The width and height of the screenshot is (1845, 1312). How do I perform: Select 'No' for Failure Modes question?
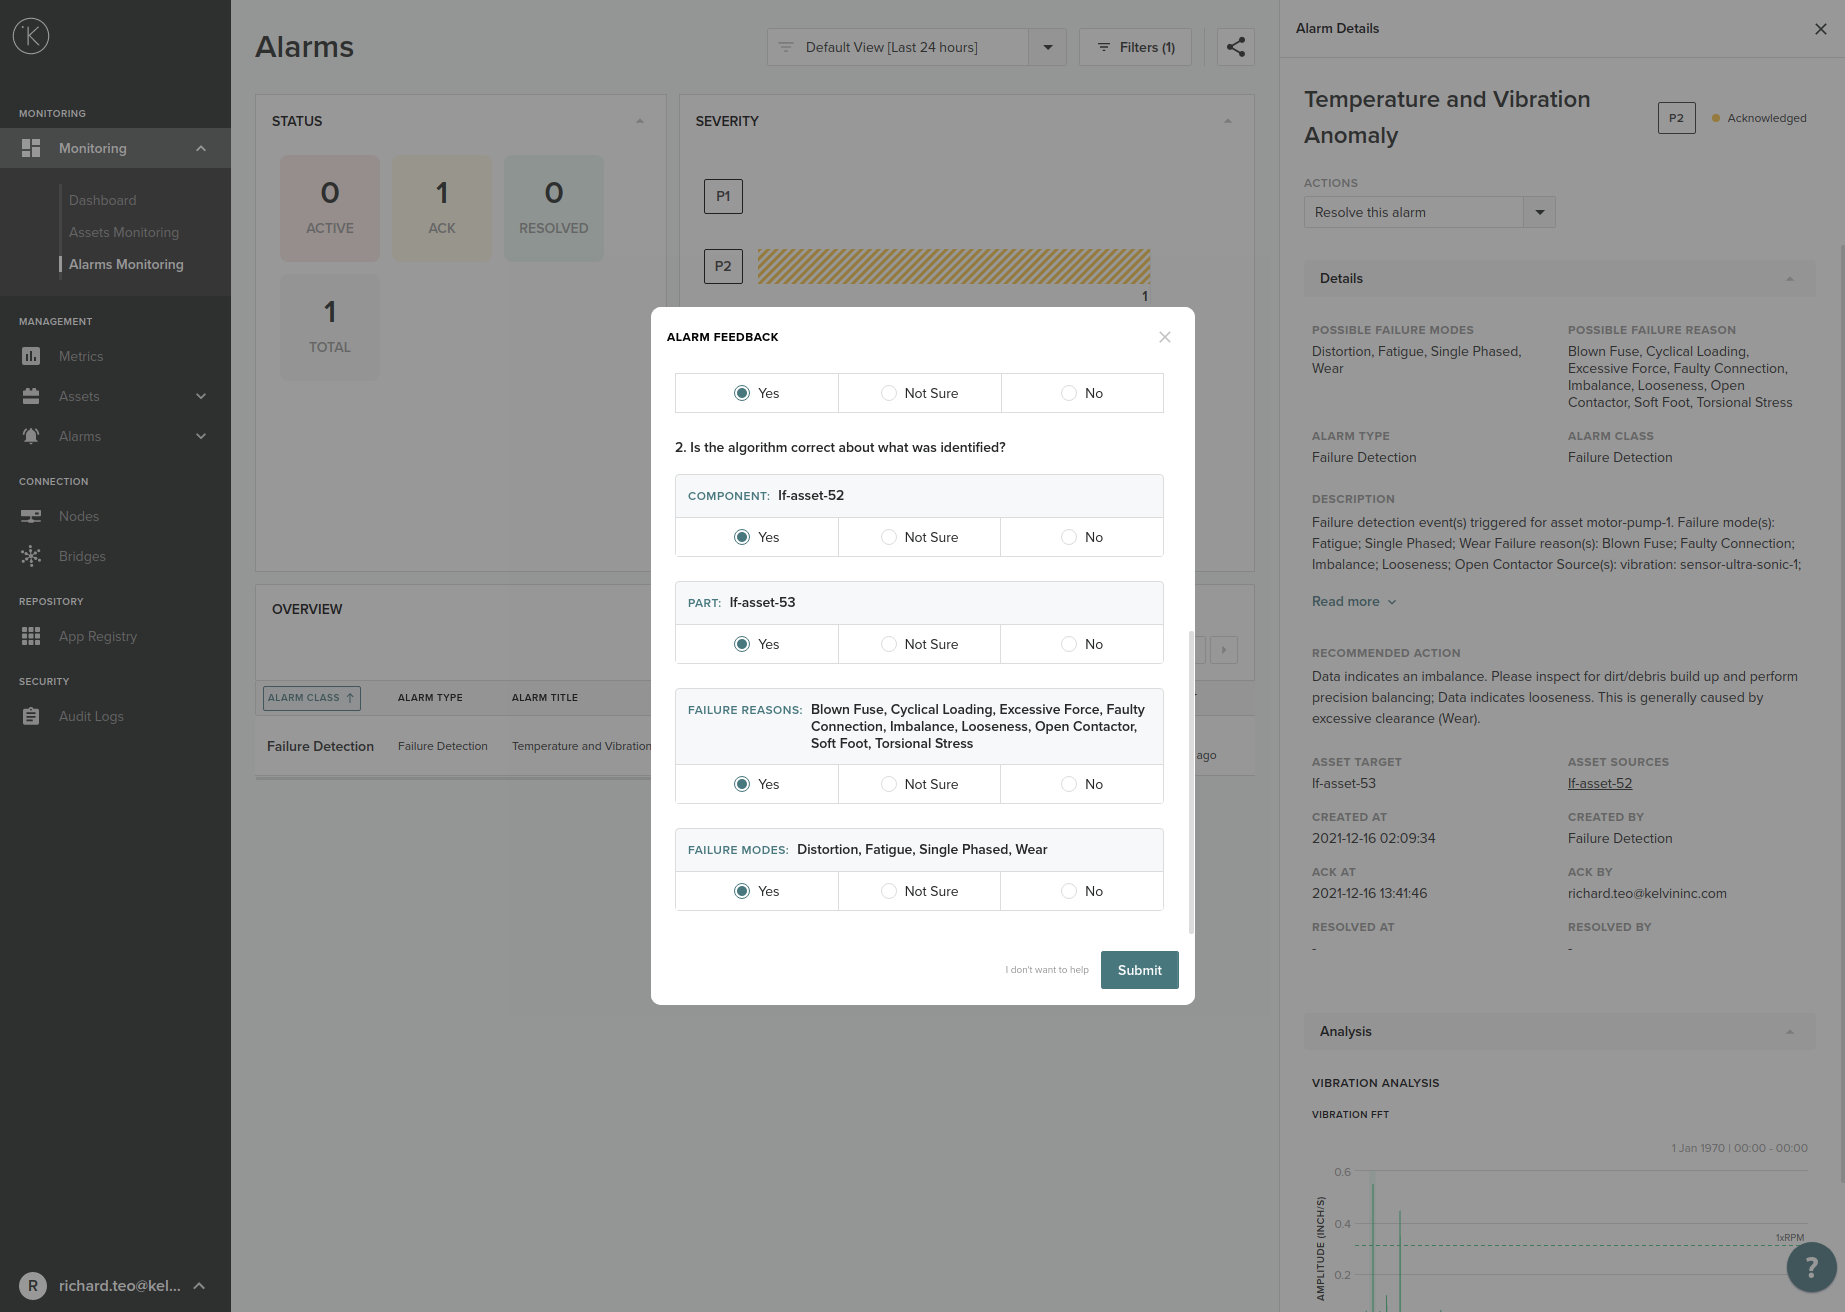tap(1069, 891)
